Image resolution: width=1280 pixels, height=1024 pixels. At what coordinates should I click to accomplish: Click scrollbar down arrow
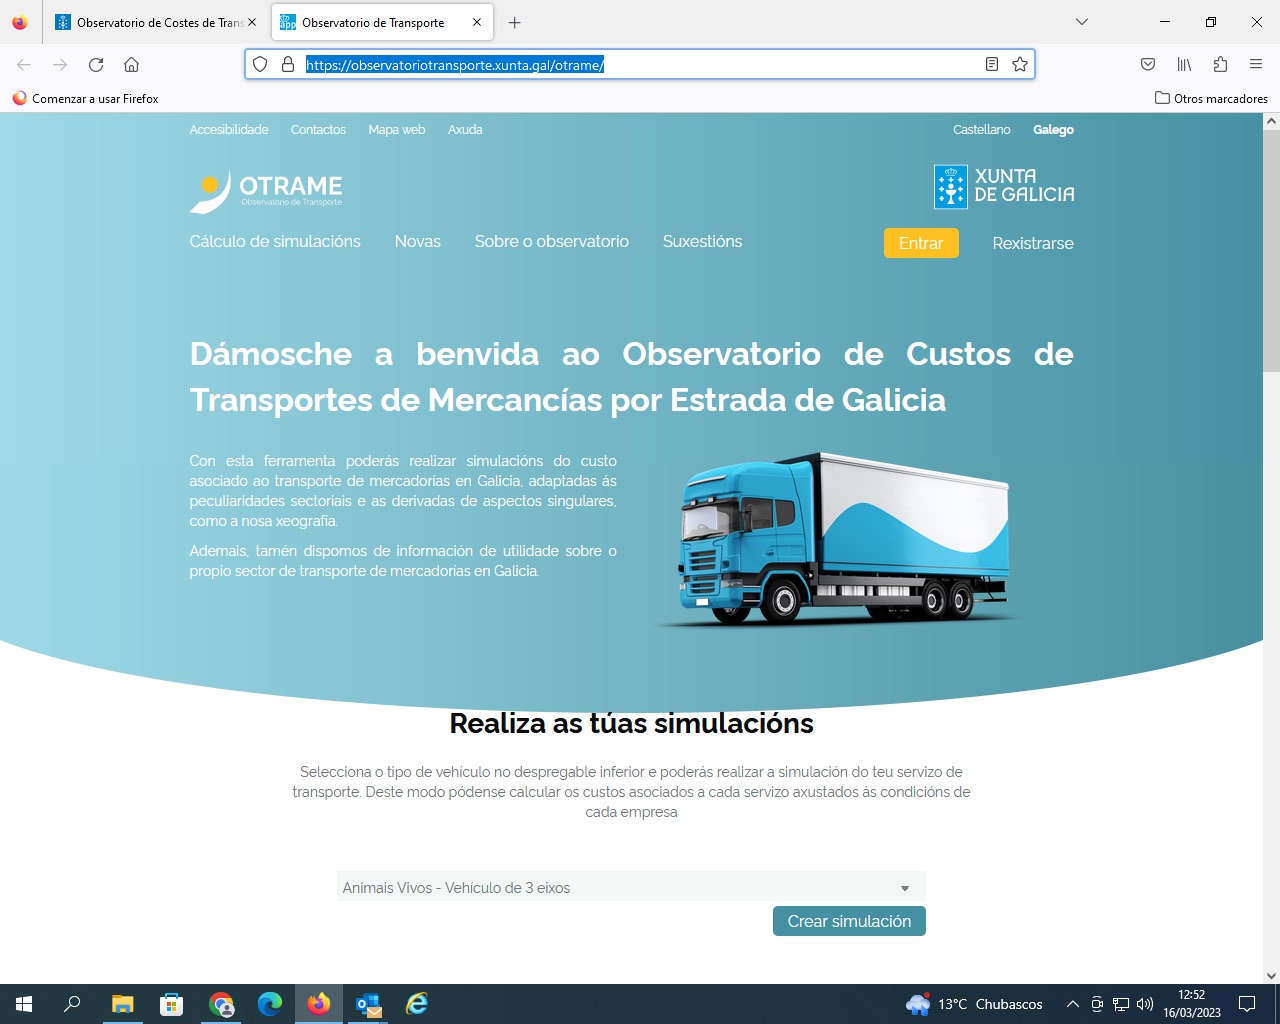pyautogui.click(x=1271, y=976)
